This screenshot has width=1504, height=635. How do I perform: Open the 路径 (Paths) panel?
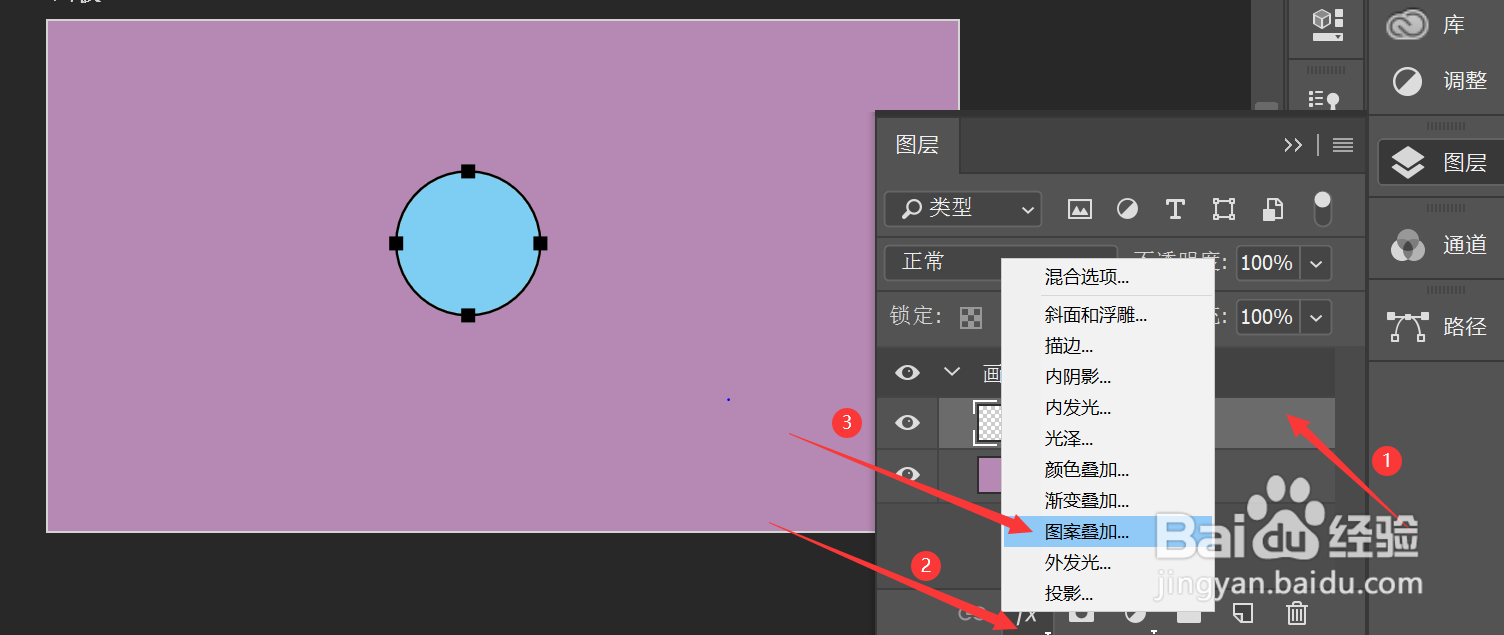pyautogui.click(x=1436, y=326)
